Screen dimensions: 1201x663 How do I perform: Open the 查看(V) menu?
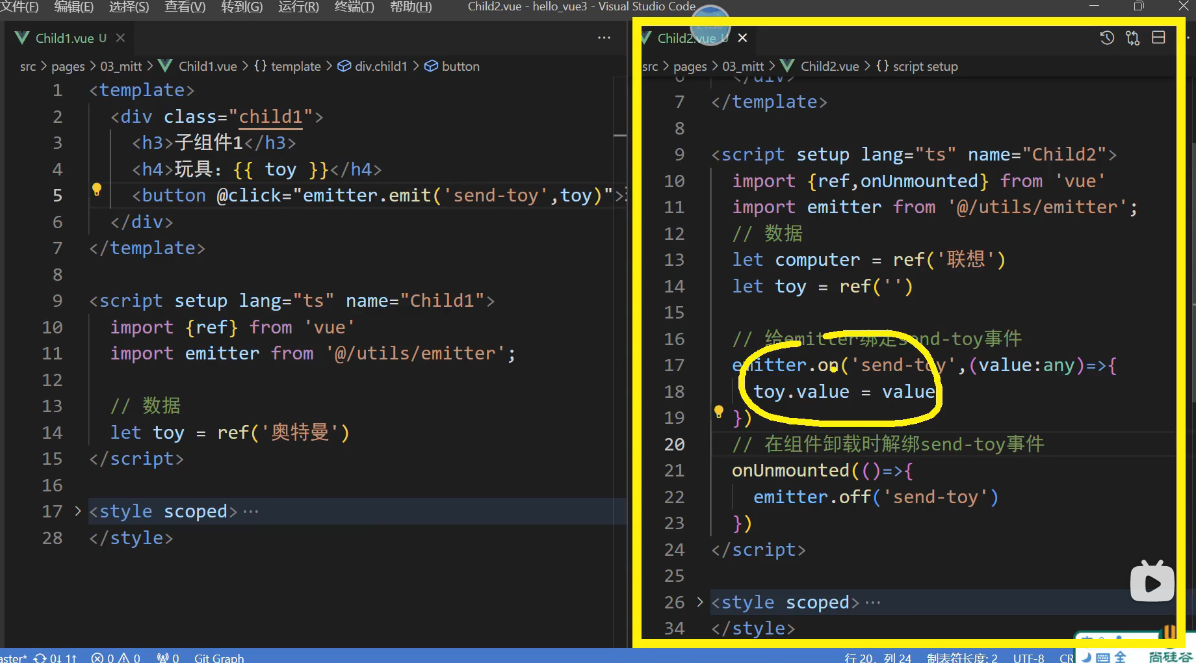[185, 7]
